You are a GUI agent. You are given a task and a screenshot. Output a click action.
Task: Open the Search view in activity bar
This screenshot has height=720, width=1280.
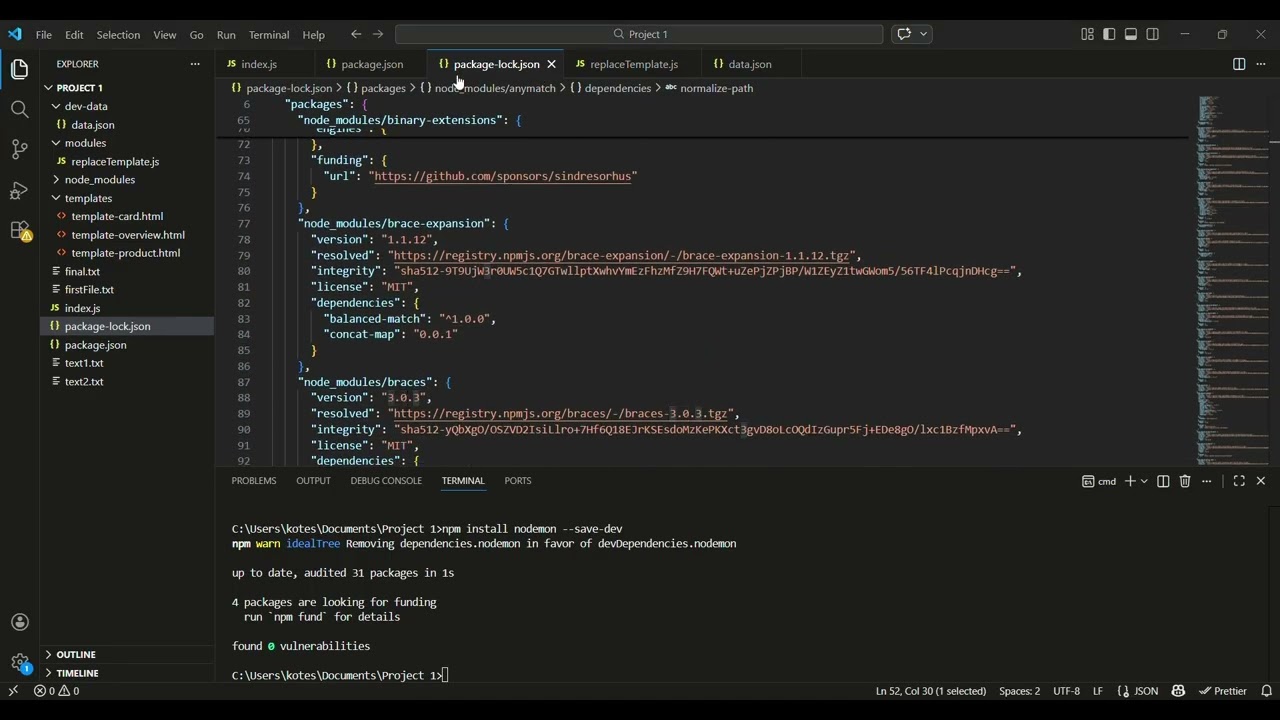pos(19,109)
